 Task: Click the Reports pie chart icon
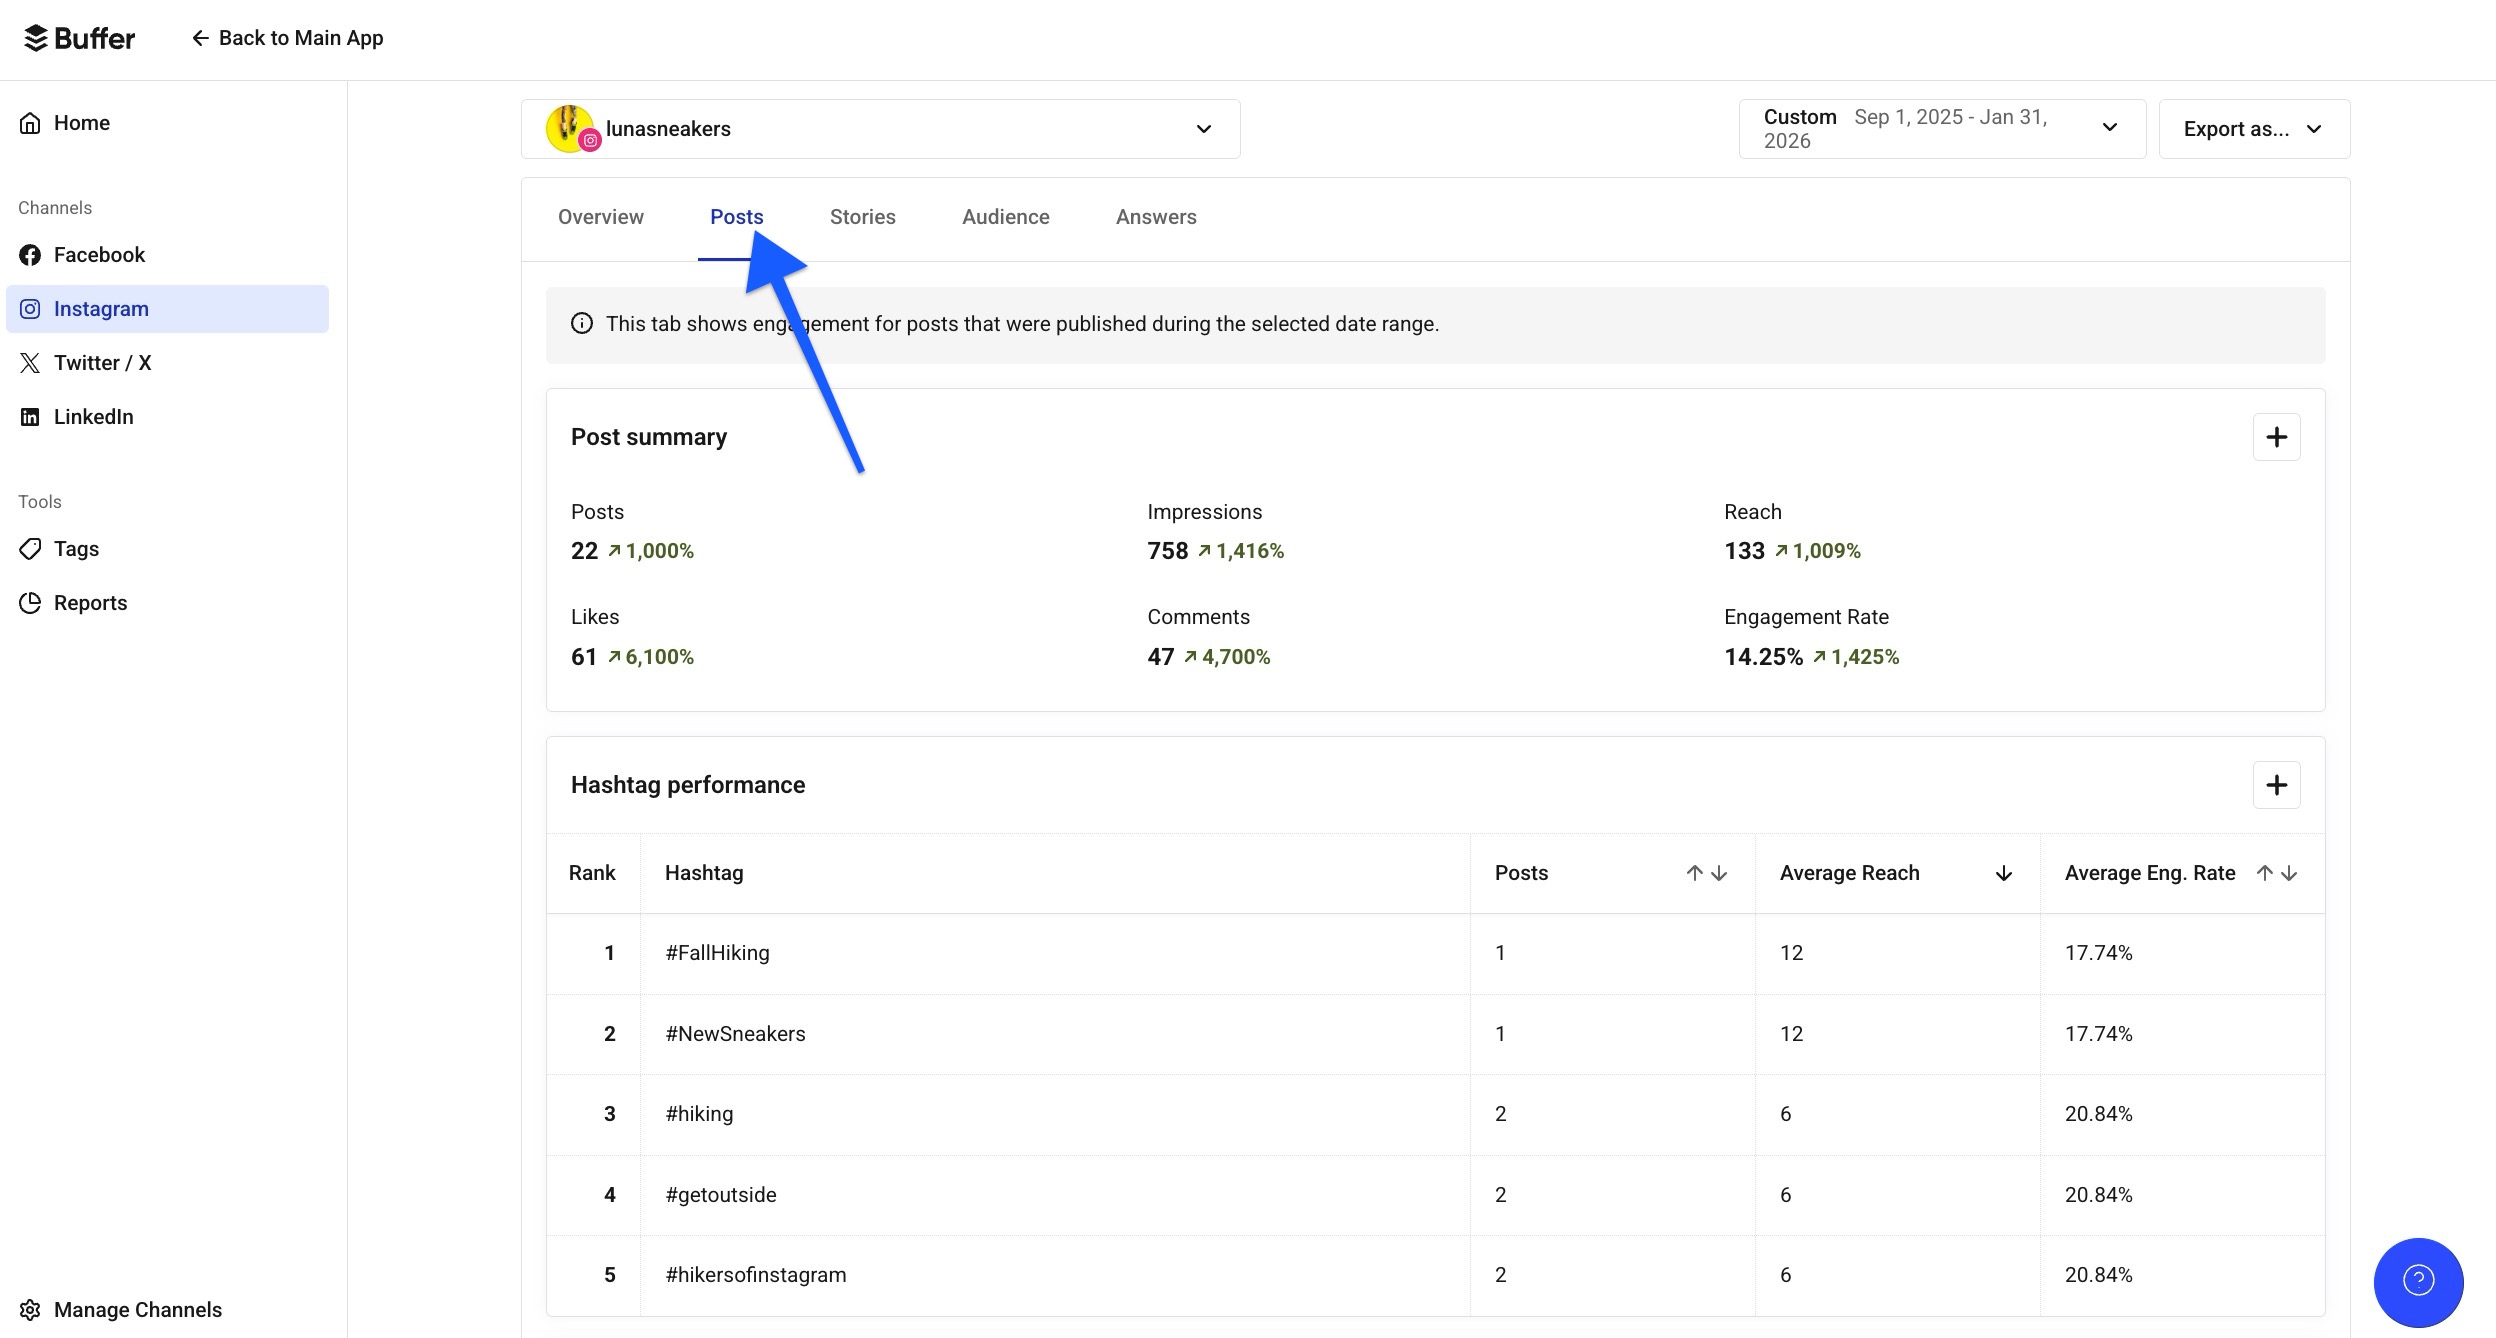pyautogui.click(x=31, y=603)
